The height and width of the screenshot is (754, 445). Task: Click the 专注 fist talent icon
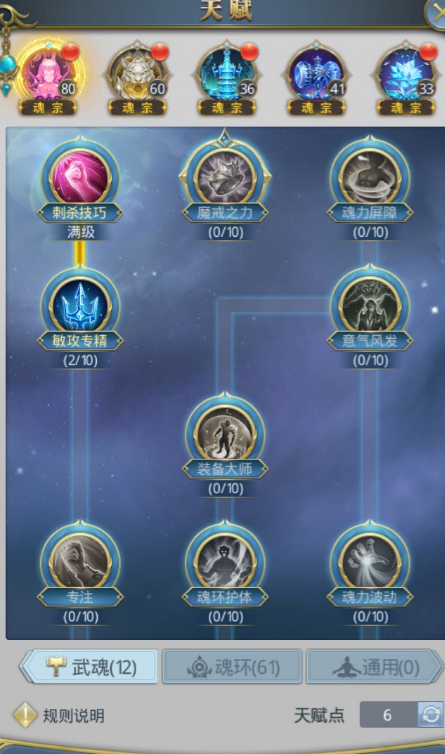tap(80, 562)
